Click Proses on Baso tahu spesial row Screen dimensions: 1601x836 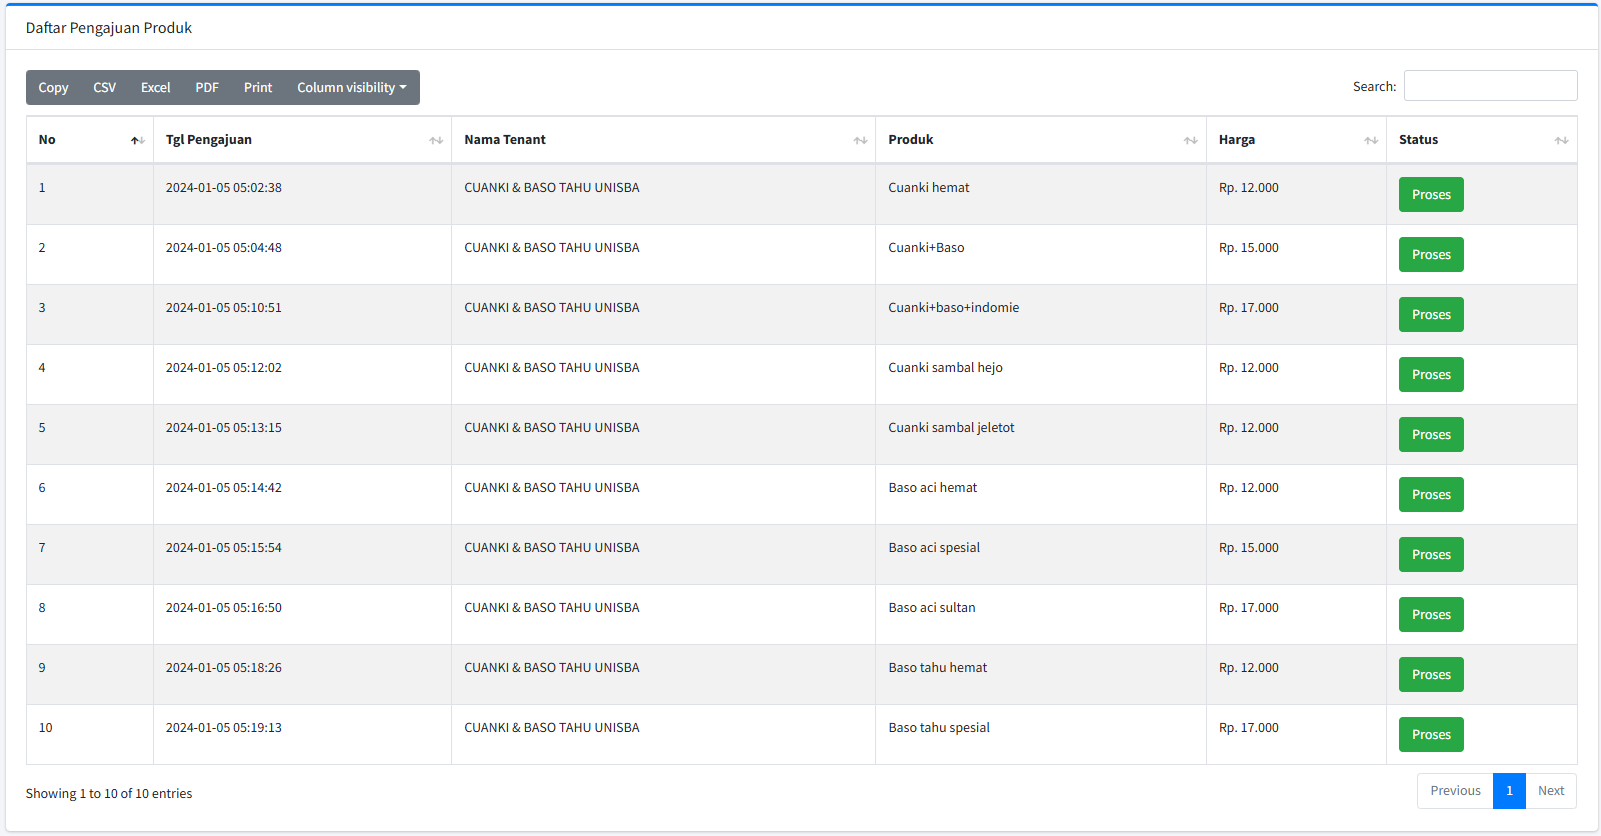click(1431, 735)
